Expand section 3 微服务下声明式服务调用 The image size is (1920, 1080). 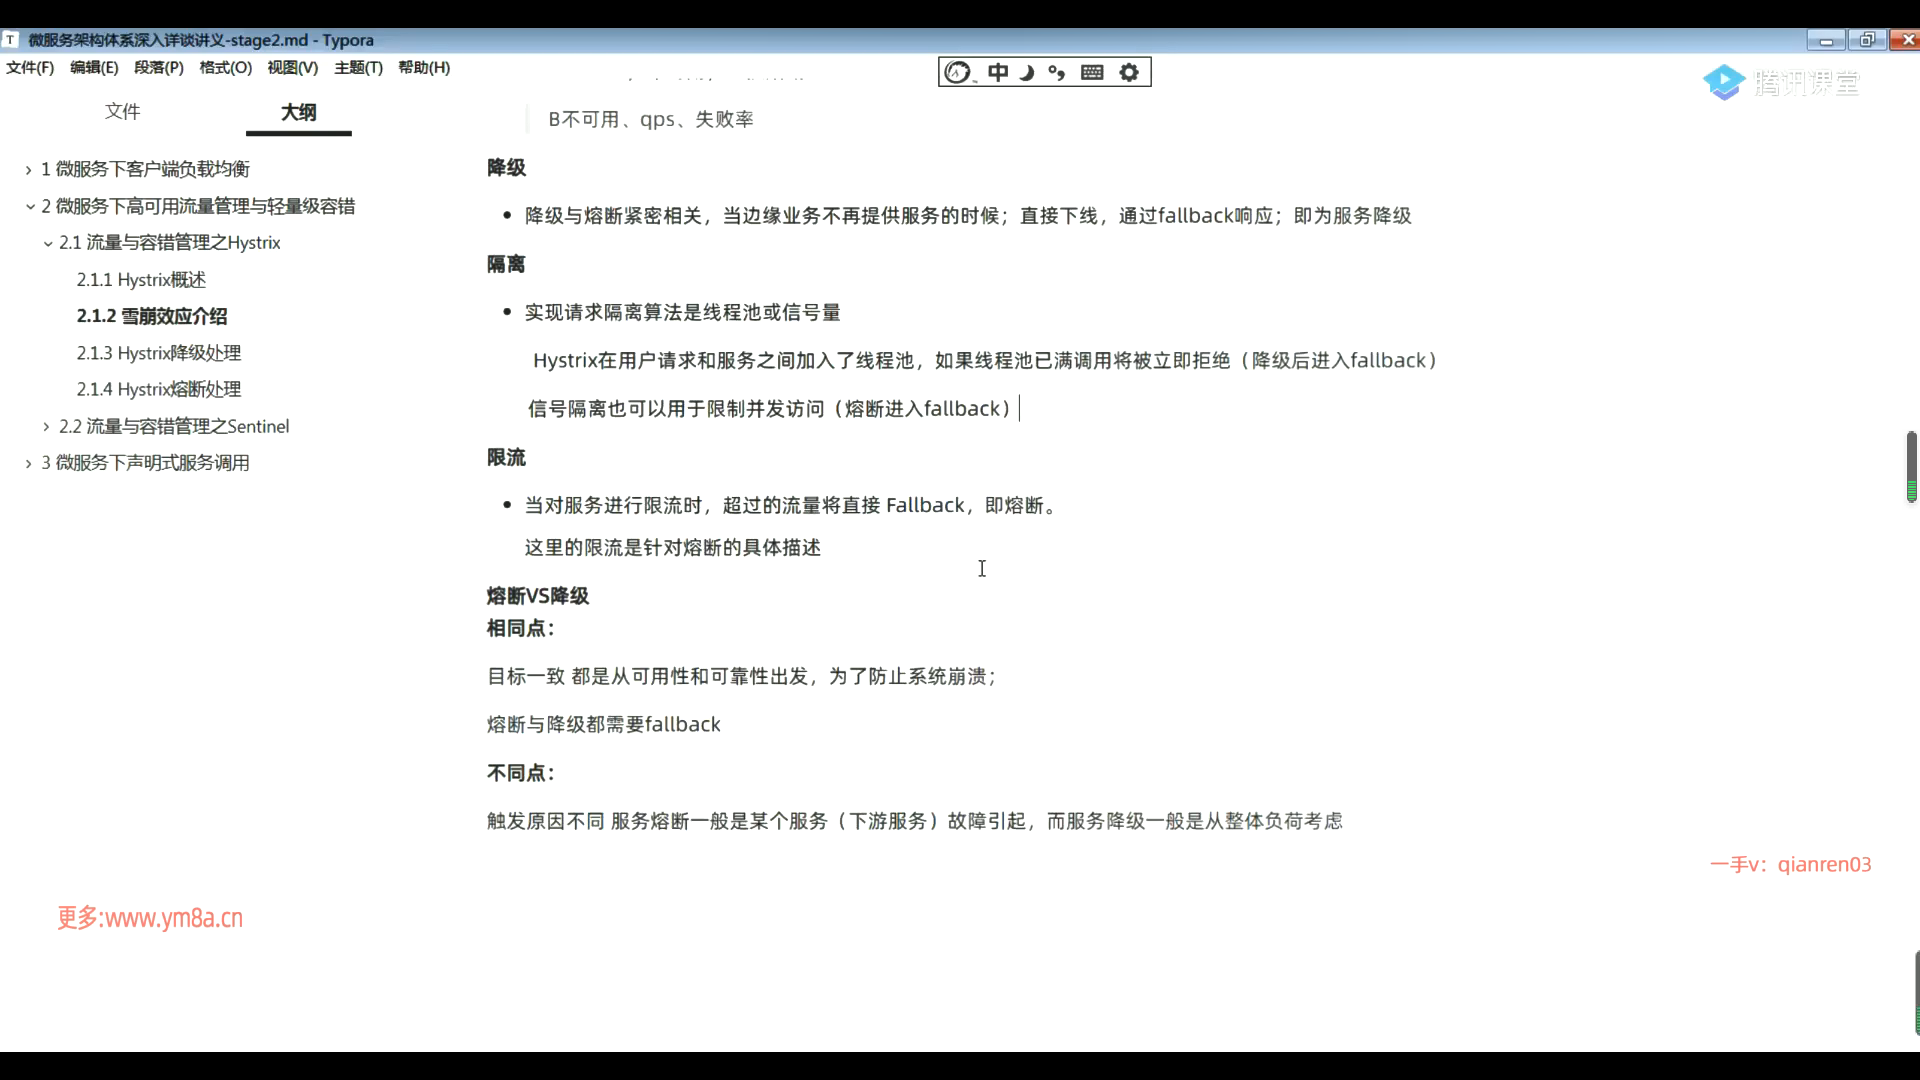tap(29, 463)
